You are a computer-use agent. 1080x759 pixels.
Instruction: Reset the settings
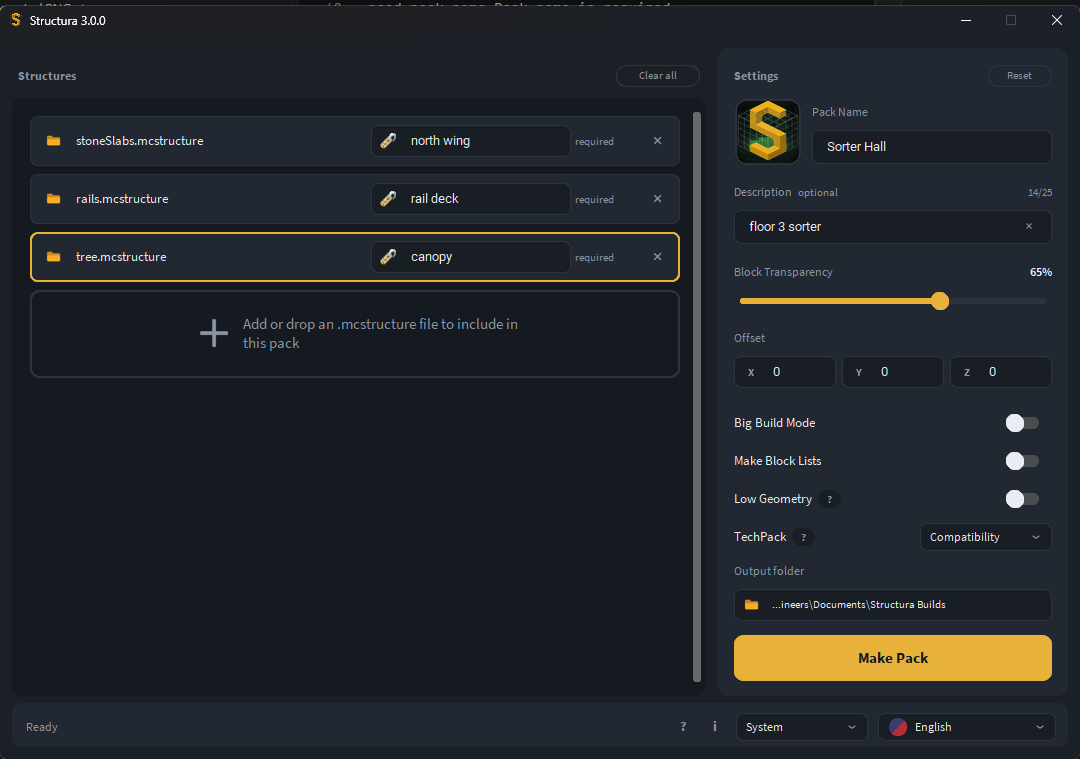[1019, 76]
